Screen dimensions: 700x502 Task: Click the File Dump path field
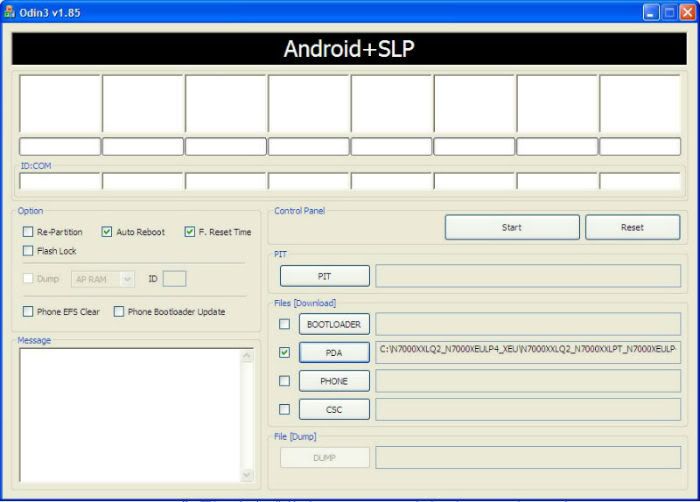tap(528, 457)
